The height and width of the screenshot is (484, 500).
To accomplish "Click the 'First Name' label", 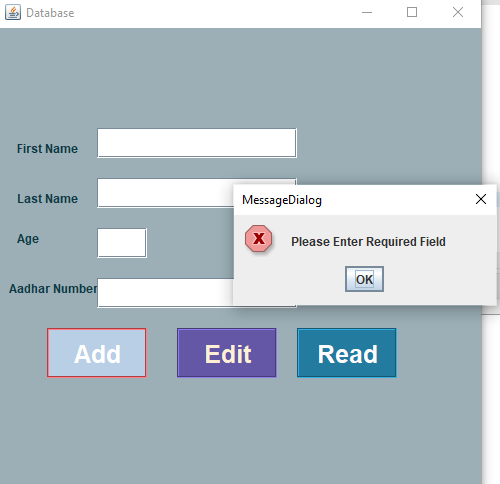I will [x=47, y=149].
